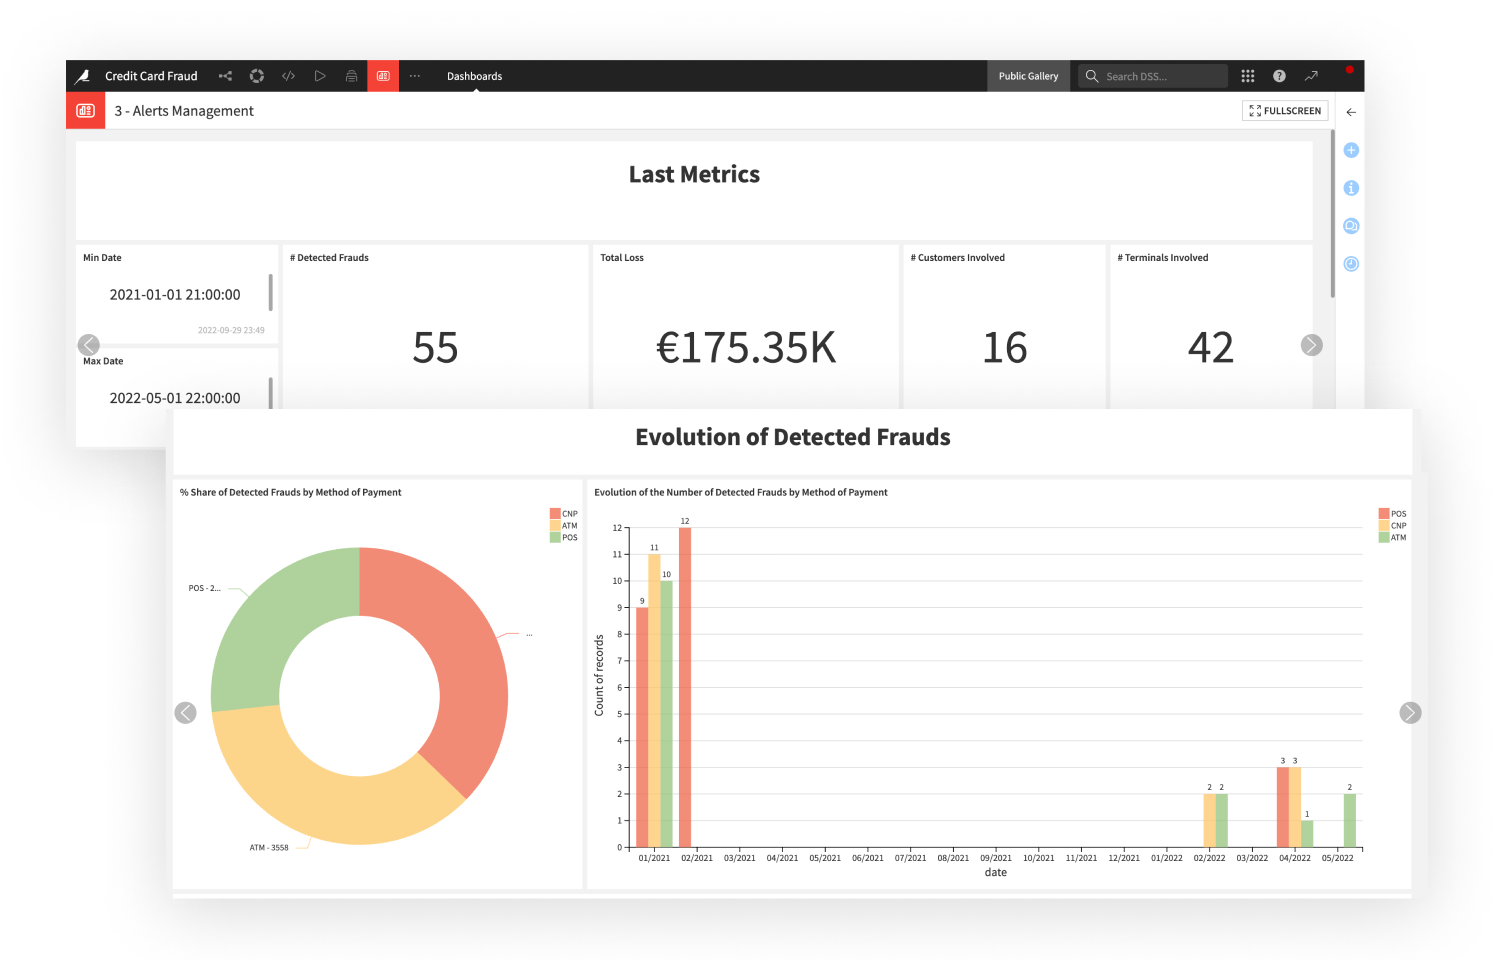Open the Help question mark icon
The width and height of the screenshot is (1497, 960).
click(x=1279, y=76)
